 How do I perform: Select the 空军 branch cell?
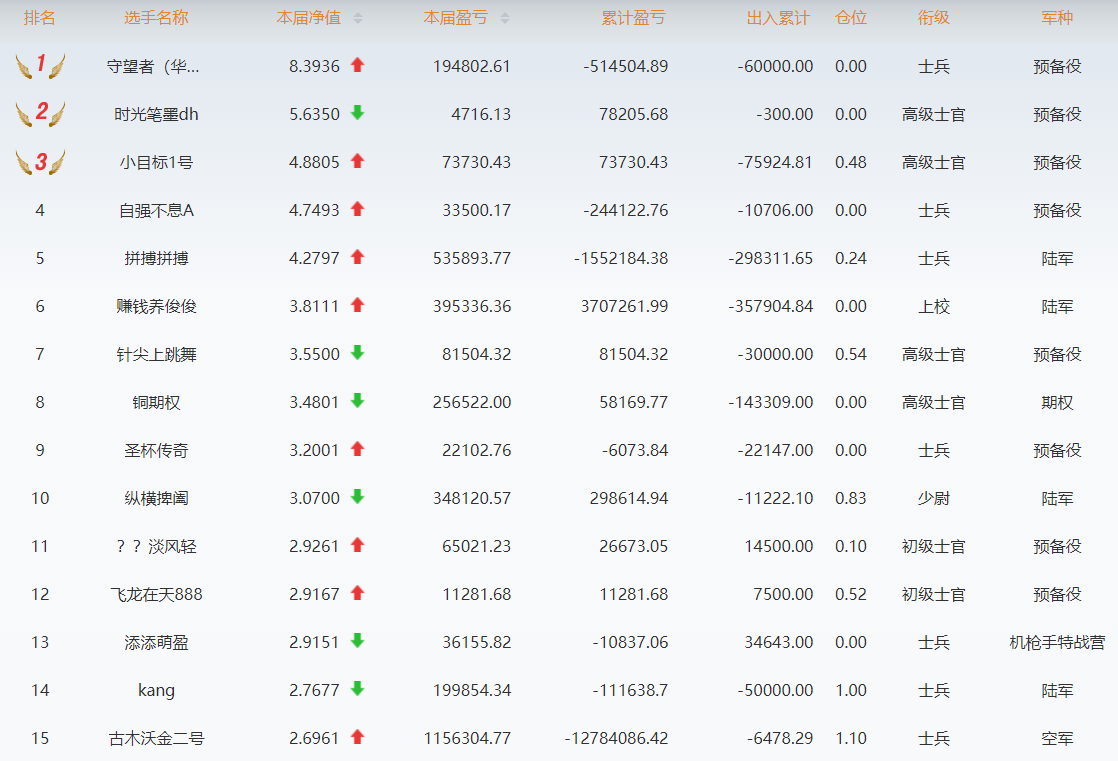1057,739
